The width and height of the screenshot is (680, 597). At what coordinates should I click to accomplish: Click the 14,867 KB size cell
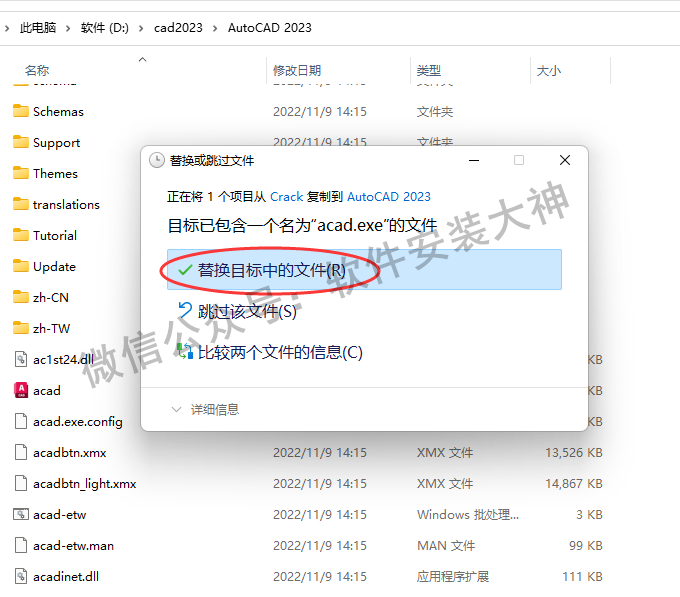(574, 483)
